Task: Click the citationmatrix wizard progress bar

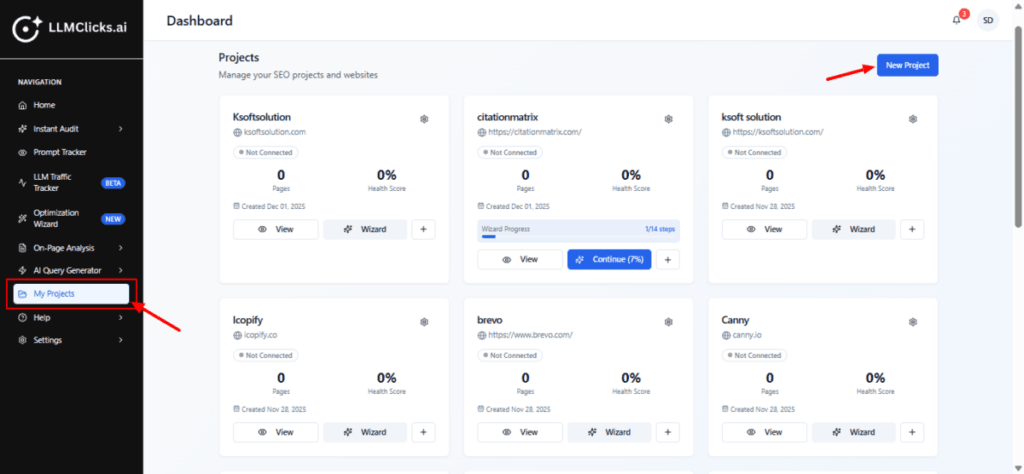Action: pos(579,232)
